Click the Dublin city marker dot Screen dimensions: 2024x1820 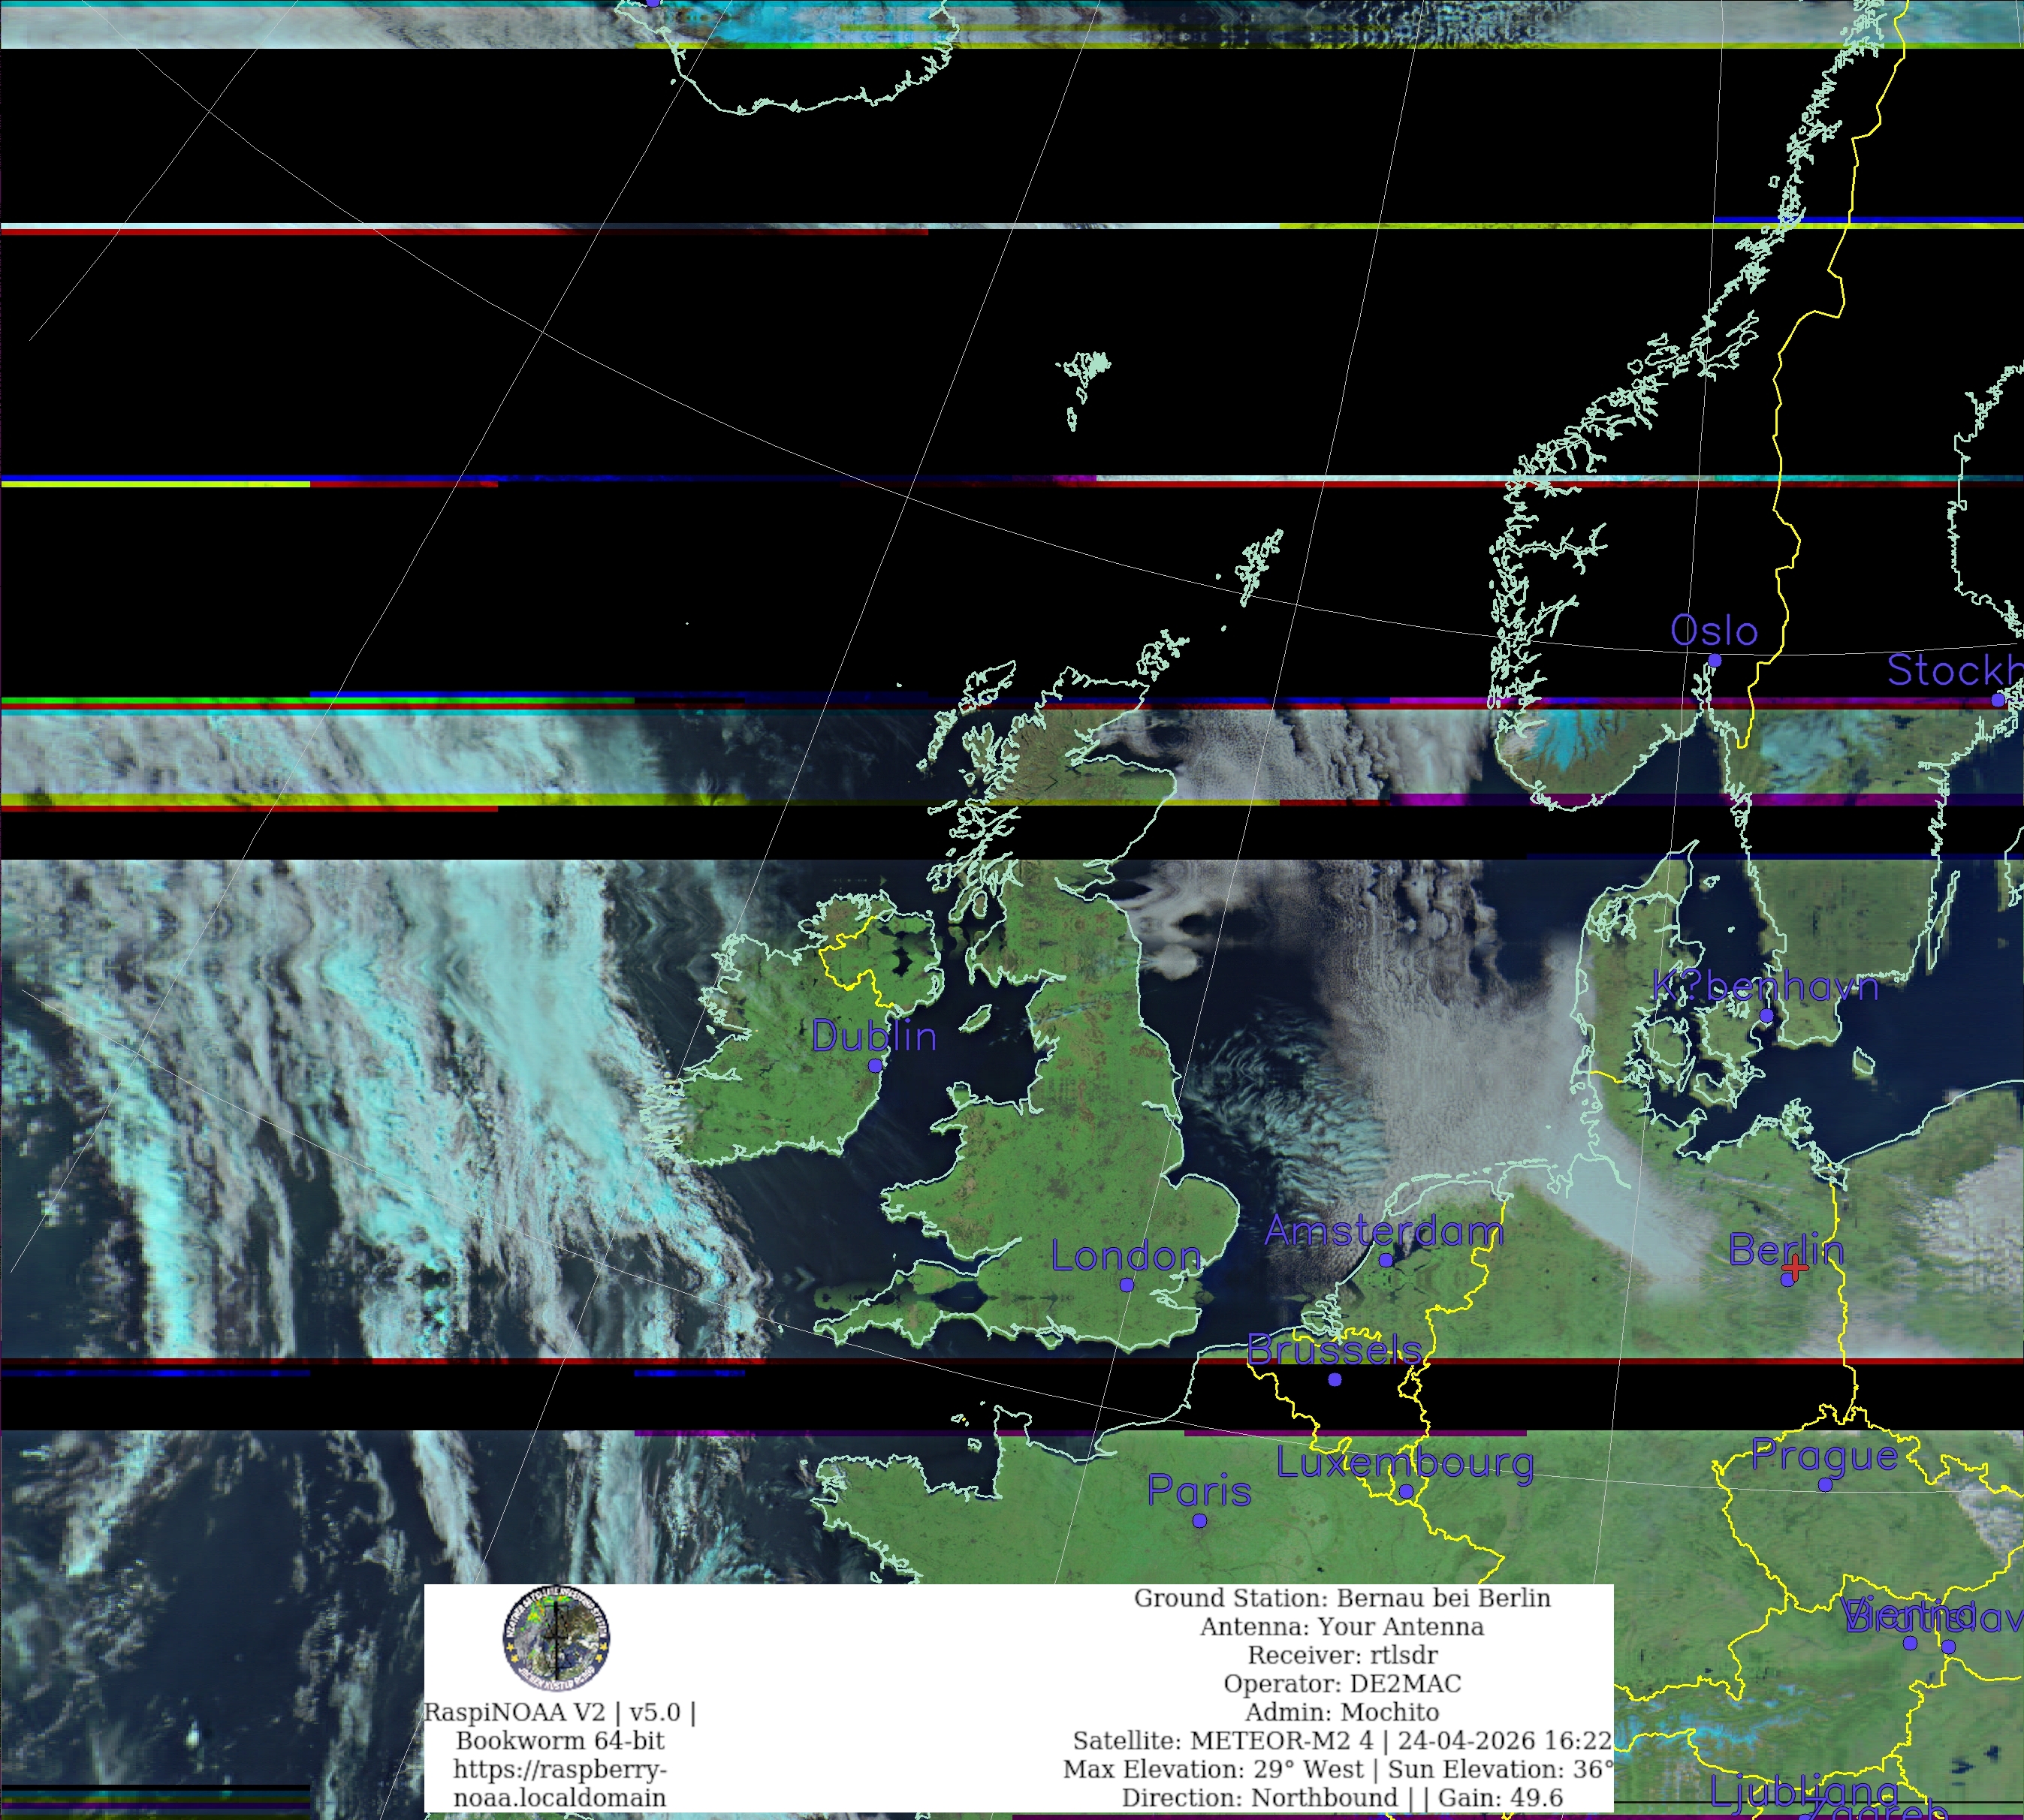[875, 1065]
